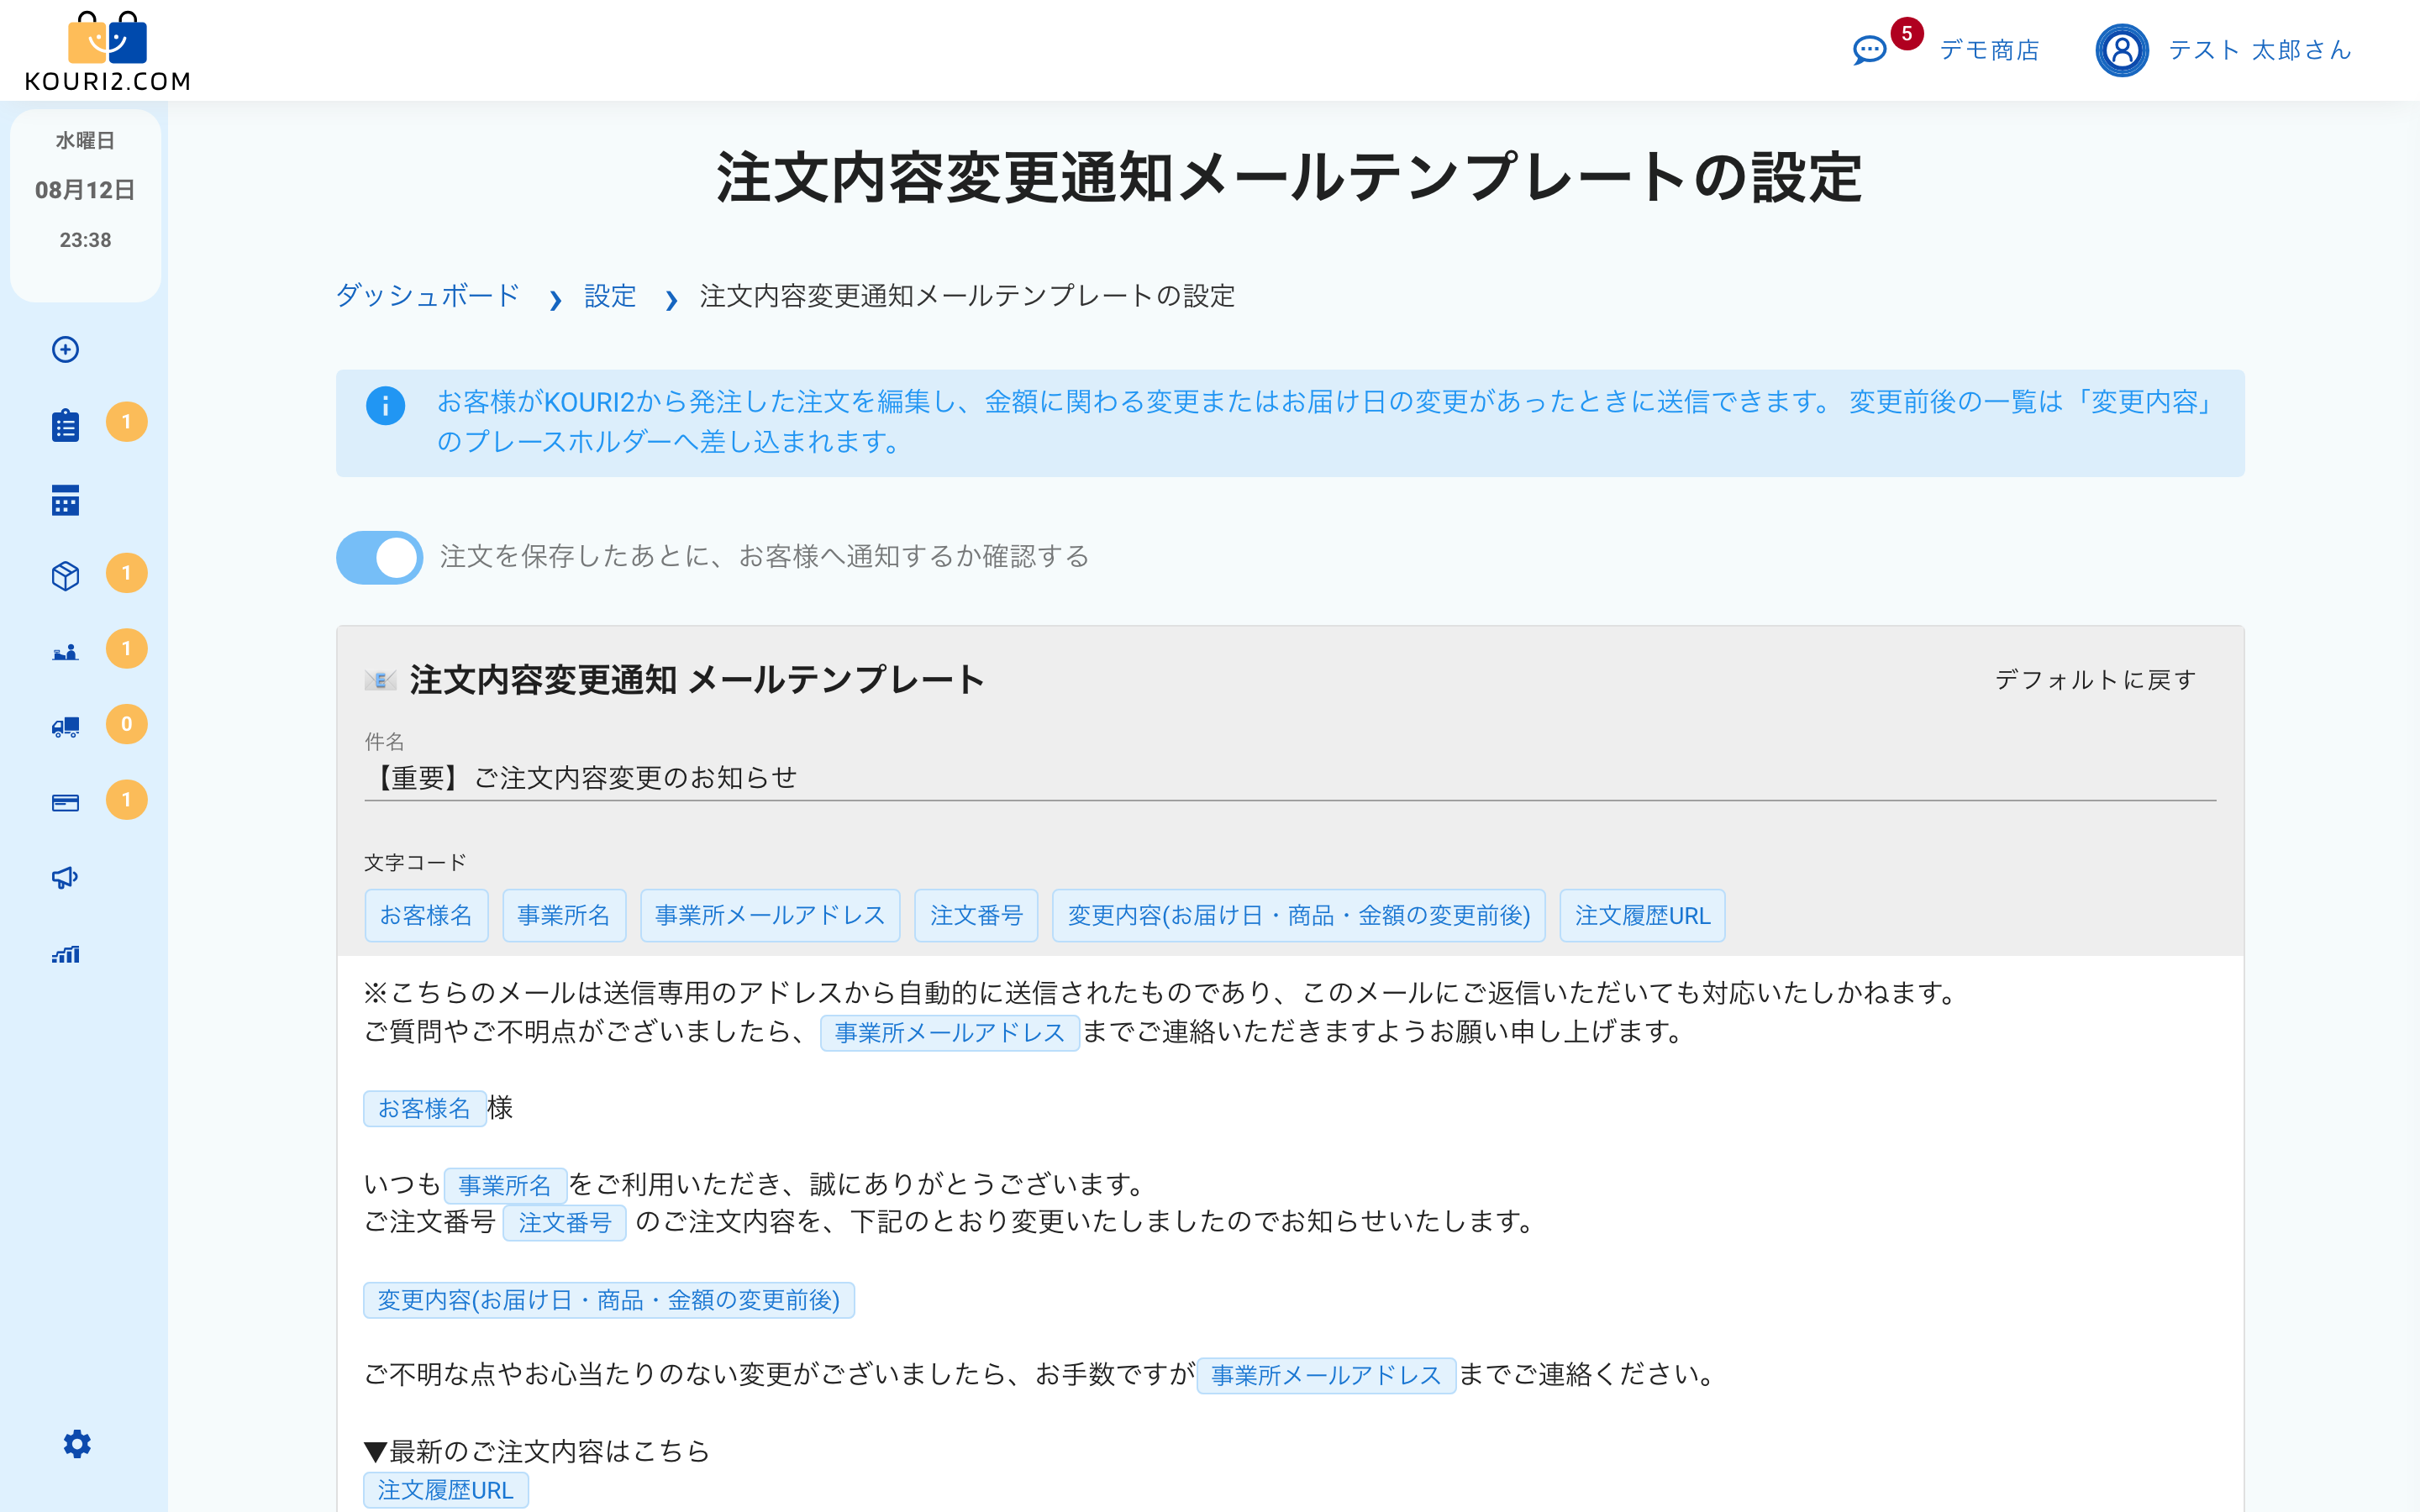Open デモ商店 shop link

(1989, 50)
